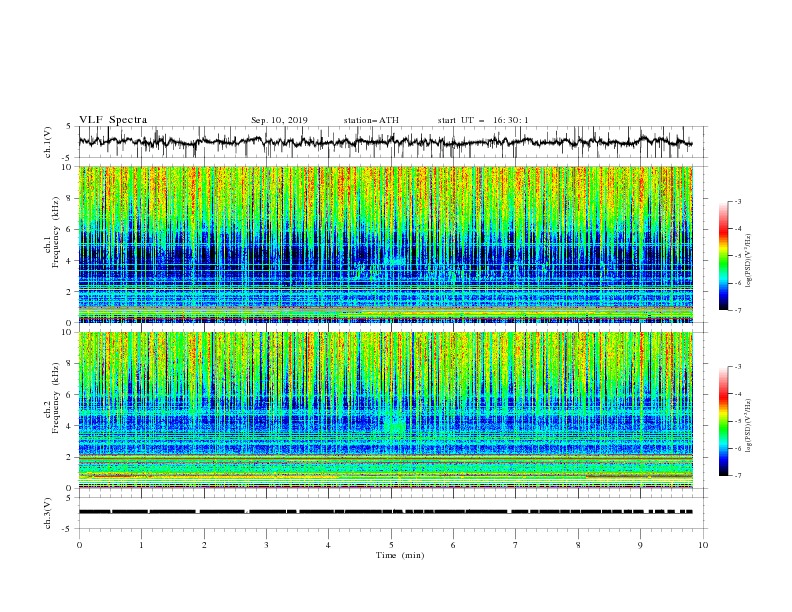Click the "Time (min)" x-axis label
Image resolution: width=792 pixels, height=612 pixels.
[400, 555]
